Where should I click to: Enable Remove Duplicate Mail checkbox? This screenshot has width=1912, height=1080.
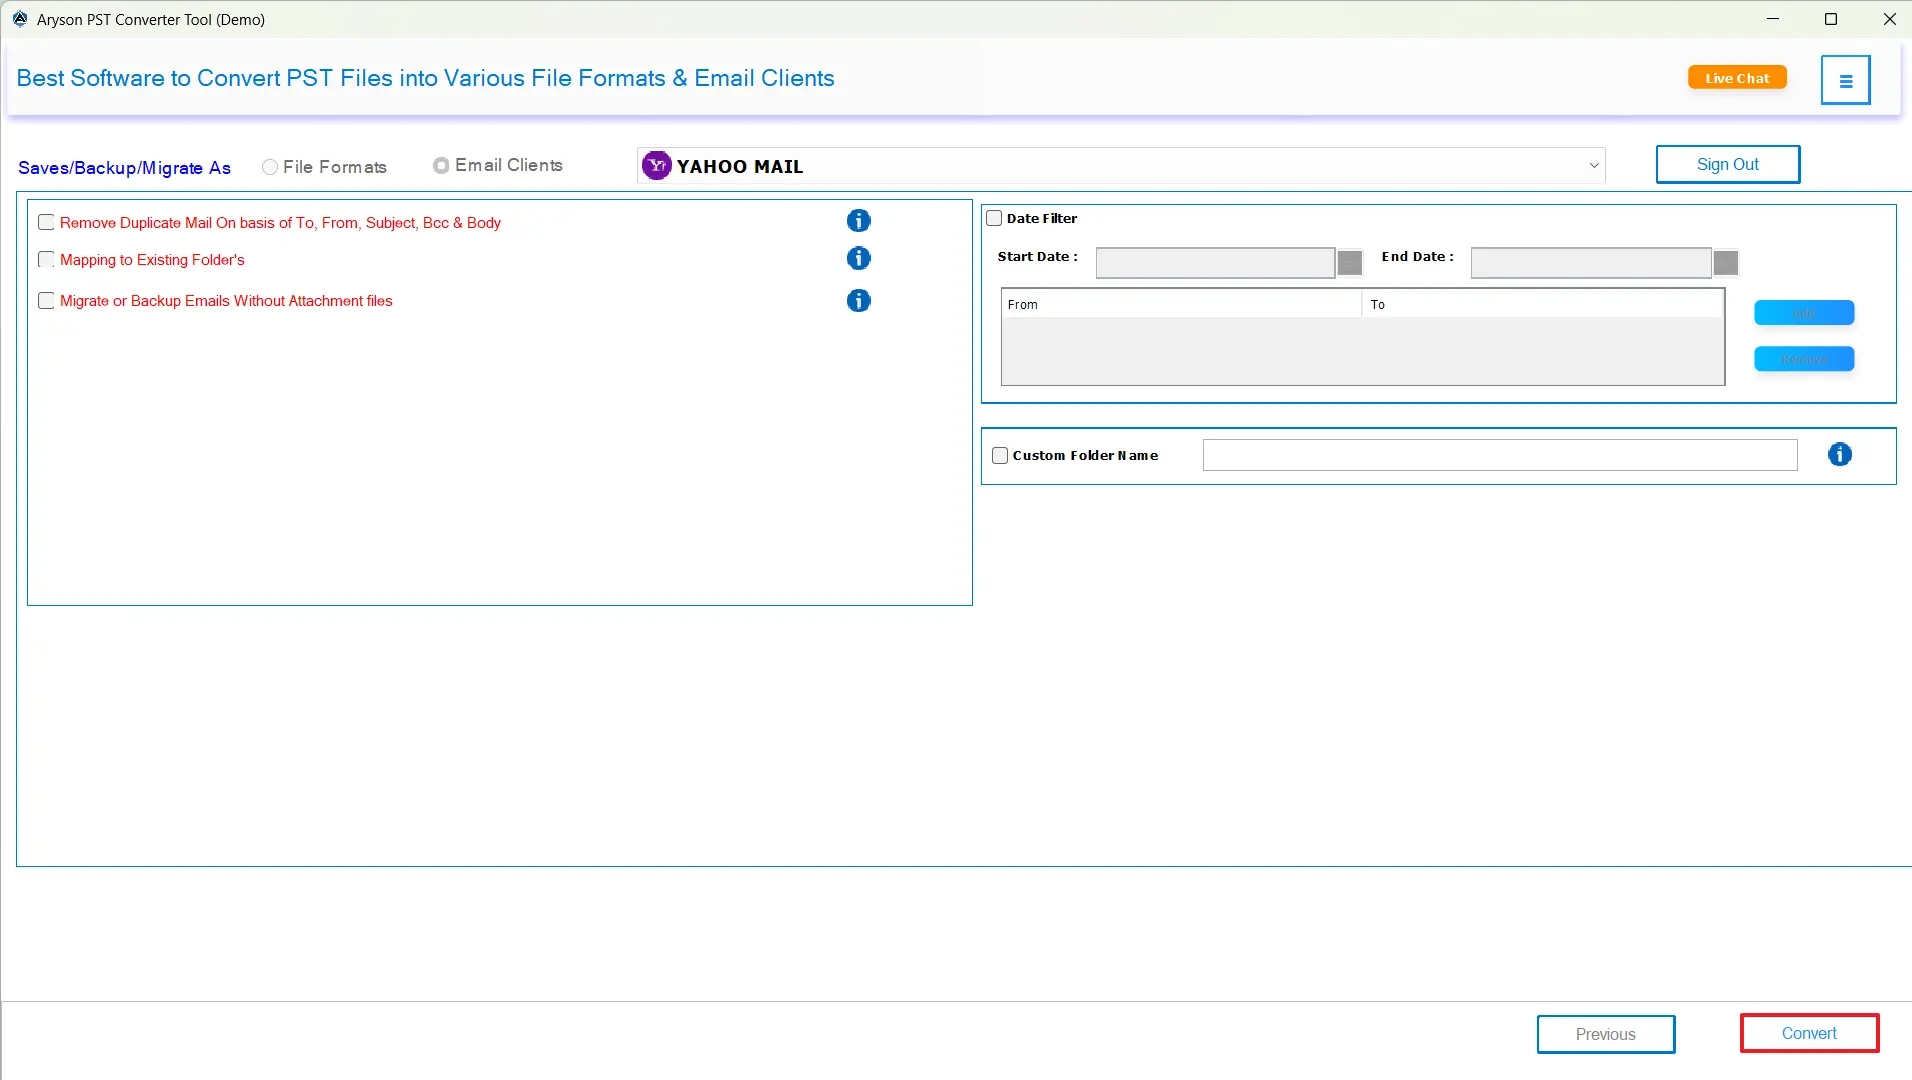point(46,222)
